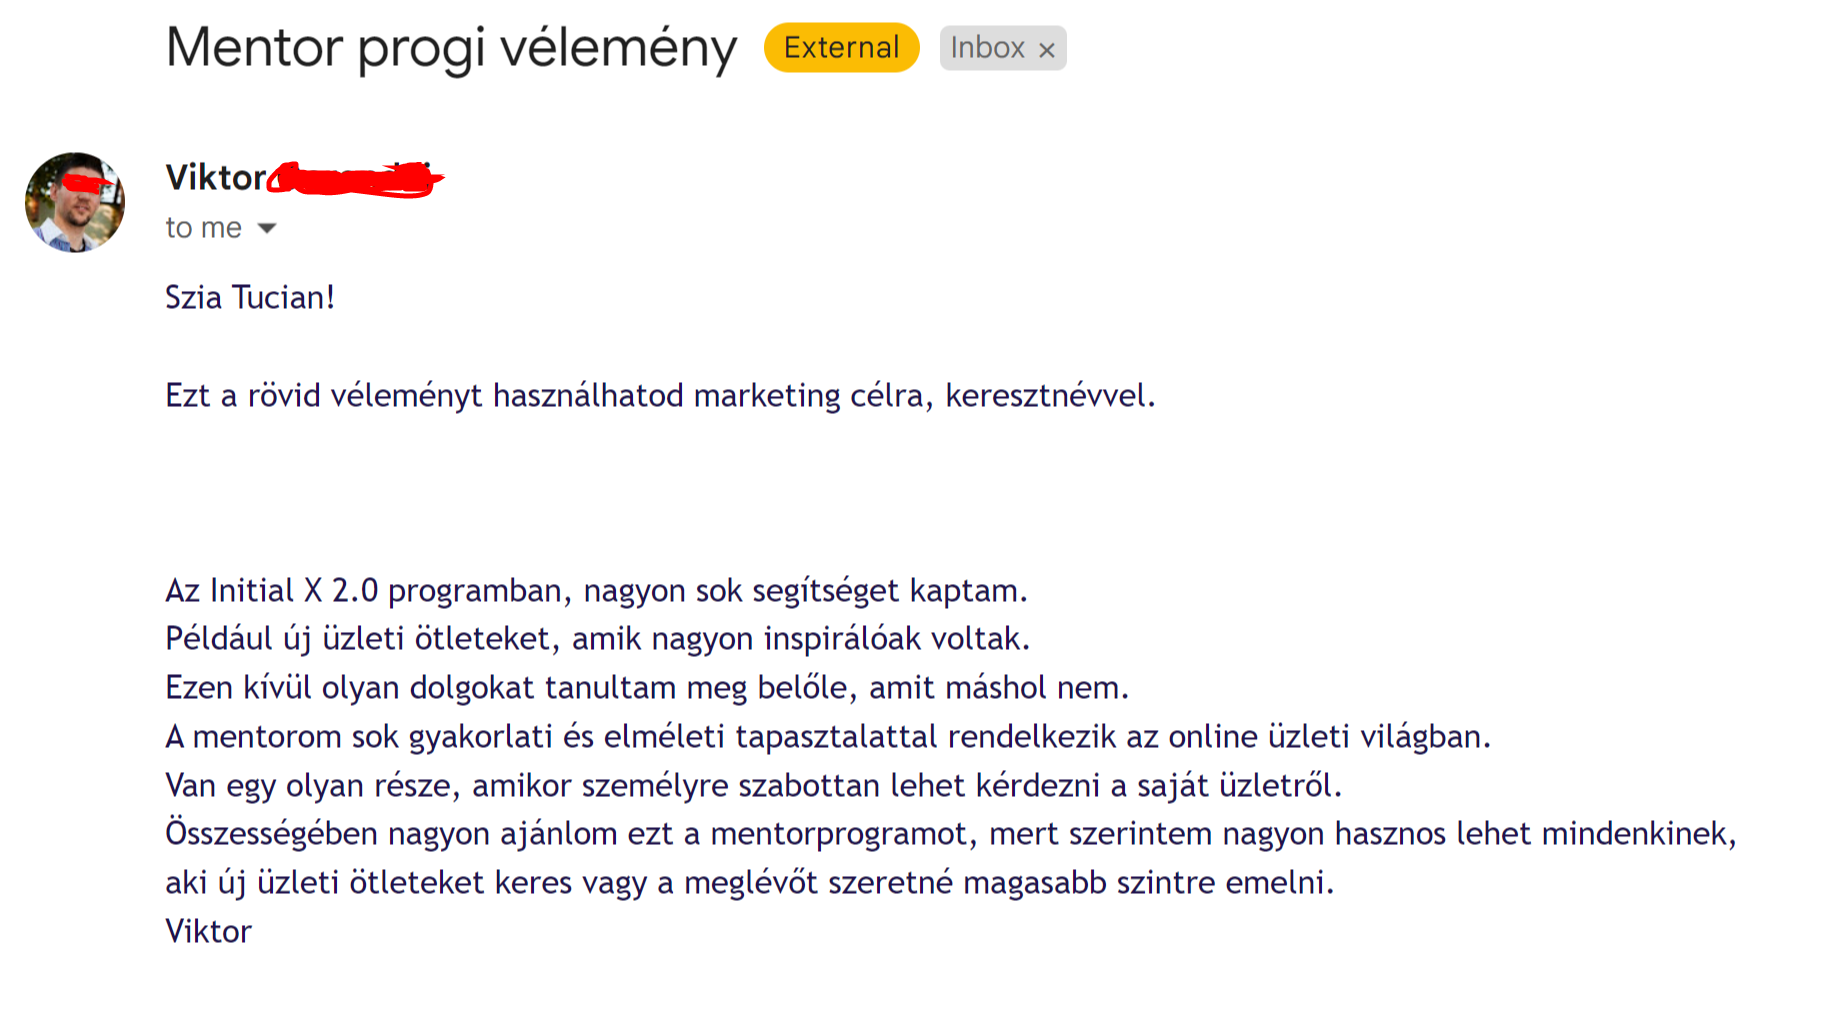The image size is (1835, 1025).
Task: Click the red redaction scribble over surname
Action: (x=355, y=179)
